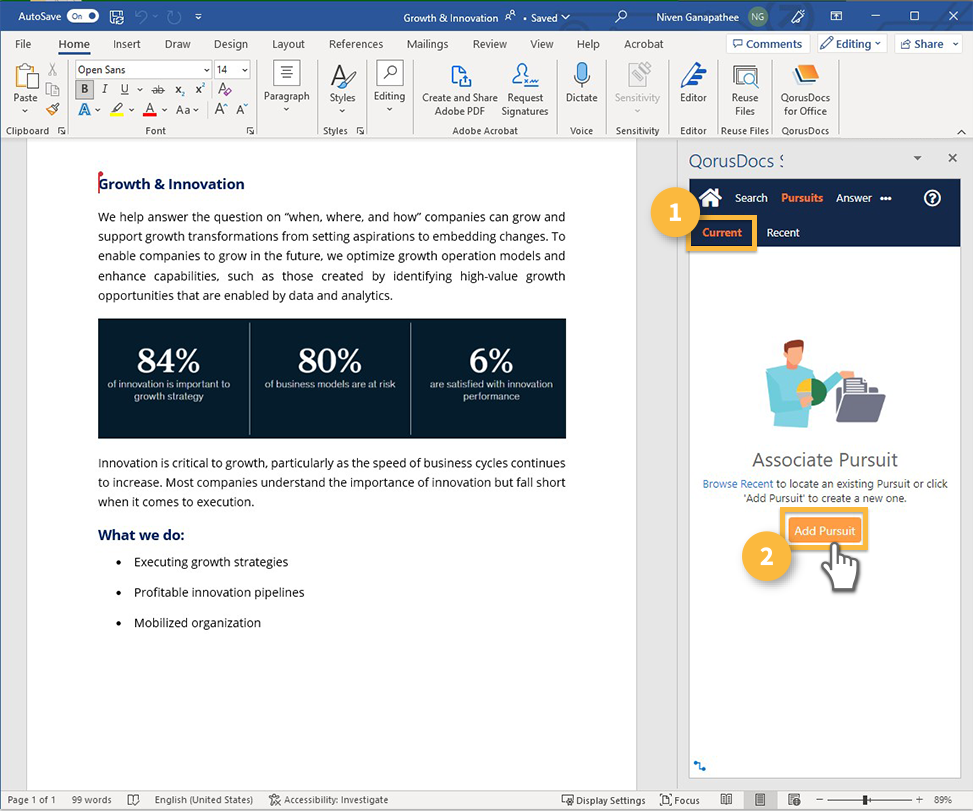Apply subscript formatting

tap(179, 90)
